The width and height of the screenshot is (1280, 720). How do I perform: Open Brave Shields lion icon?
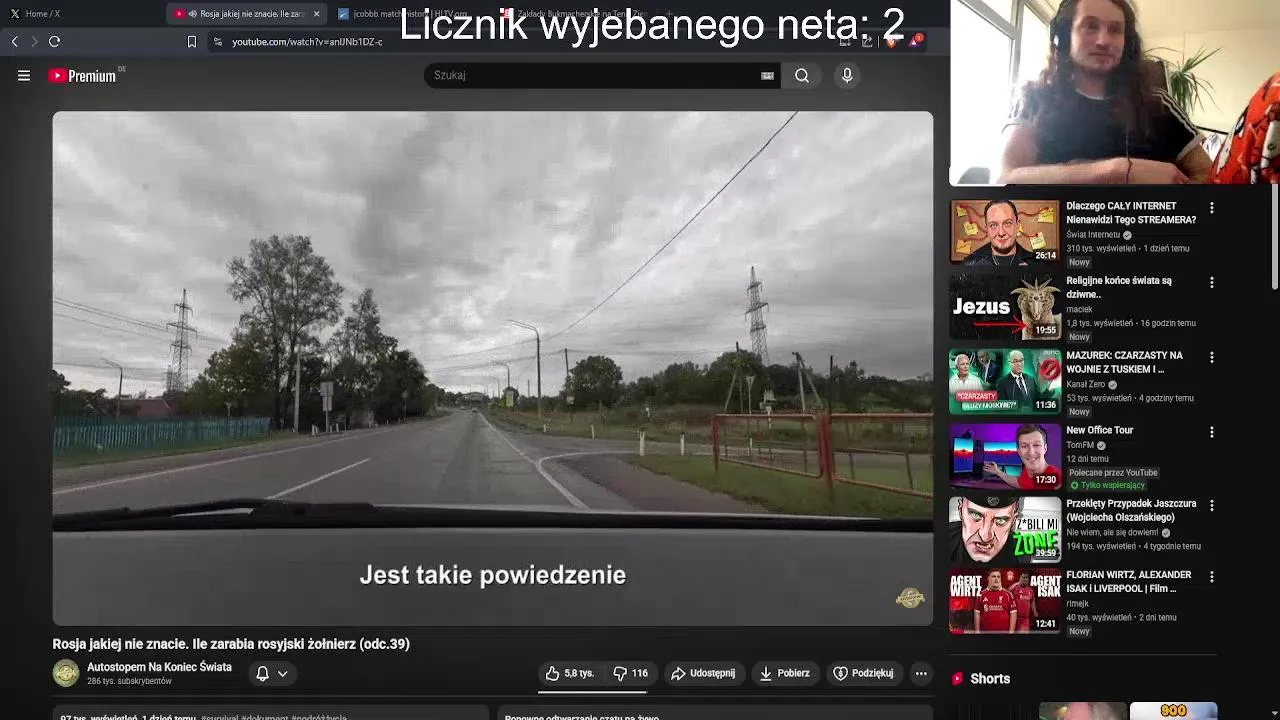click(x=891, y=41)
